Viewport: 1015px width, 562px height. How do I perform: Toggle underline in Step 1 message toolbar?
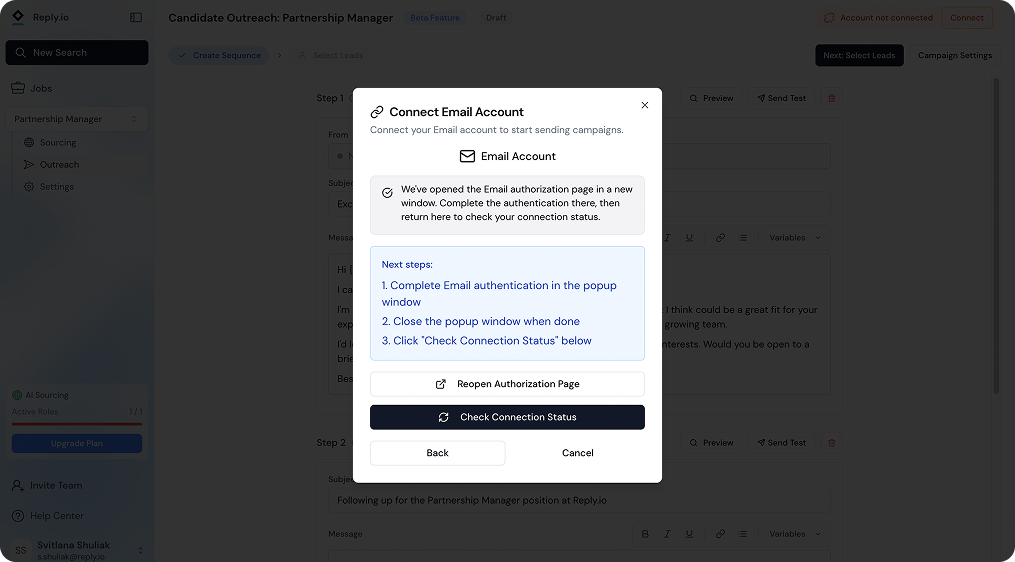tap(689, 238)
